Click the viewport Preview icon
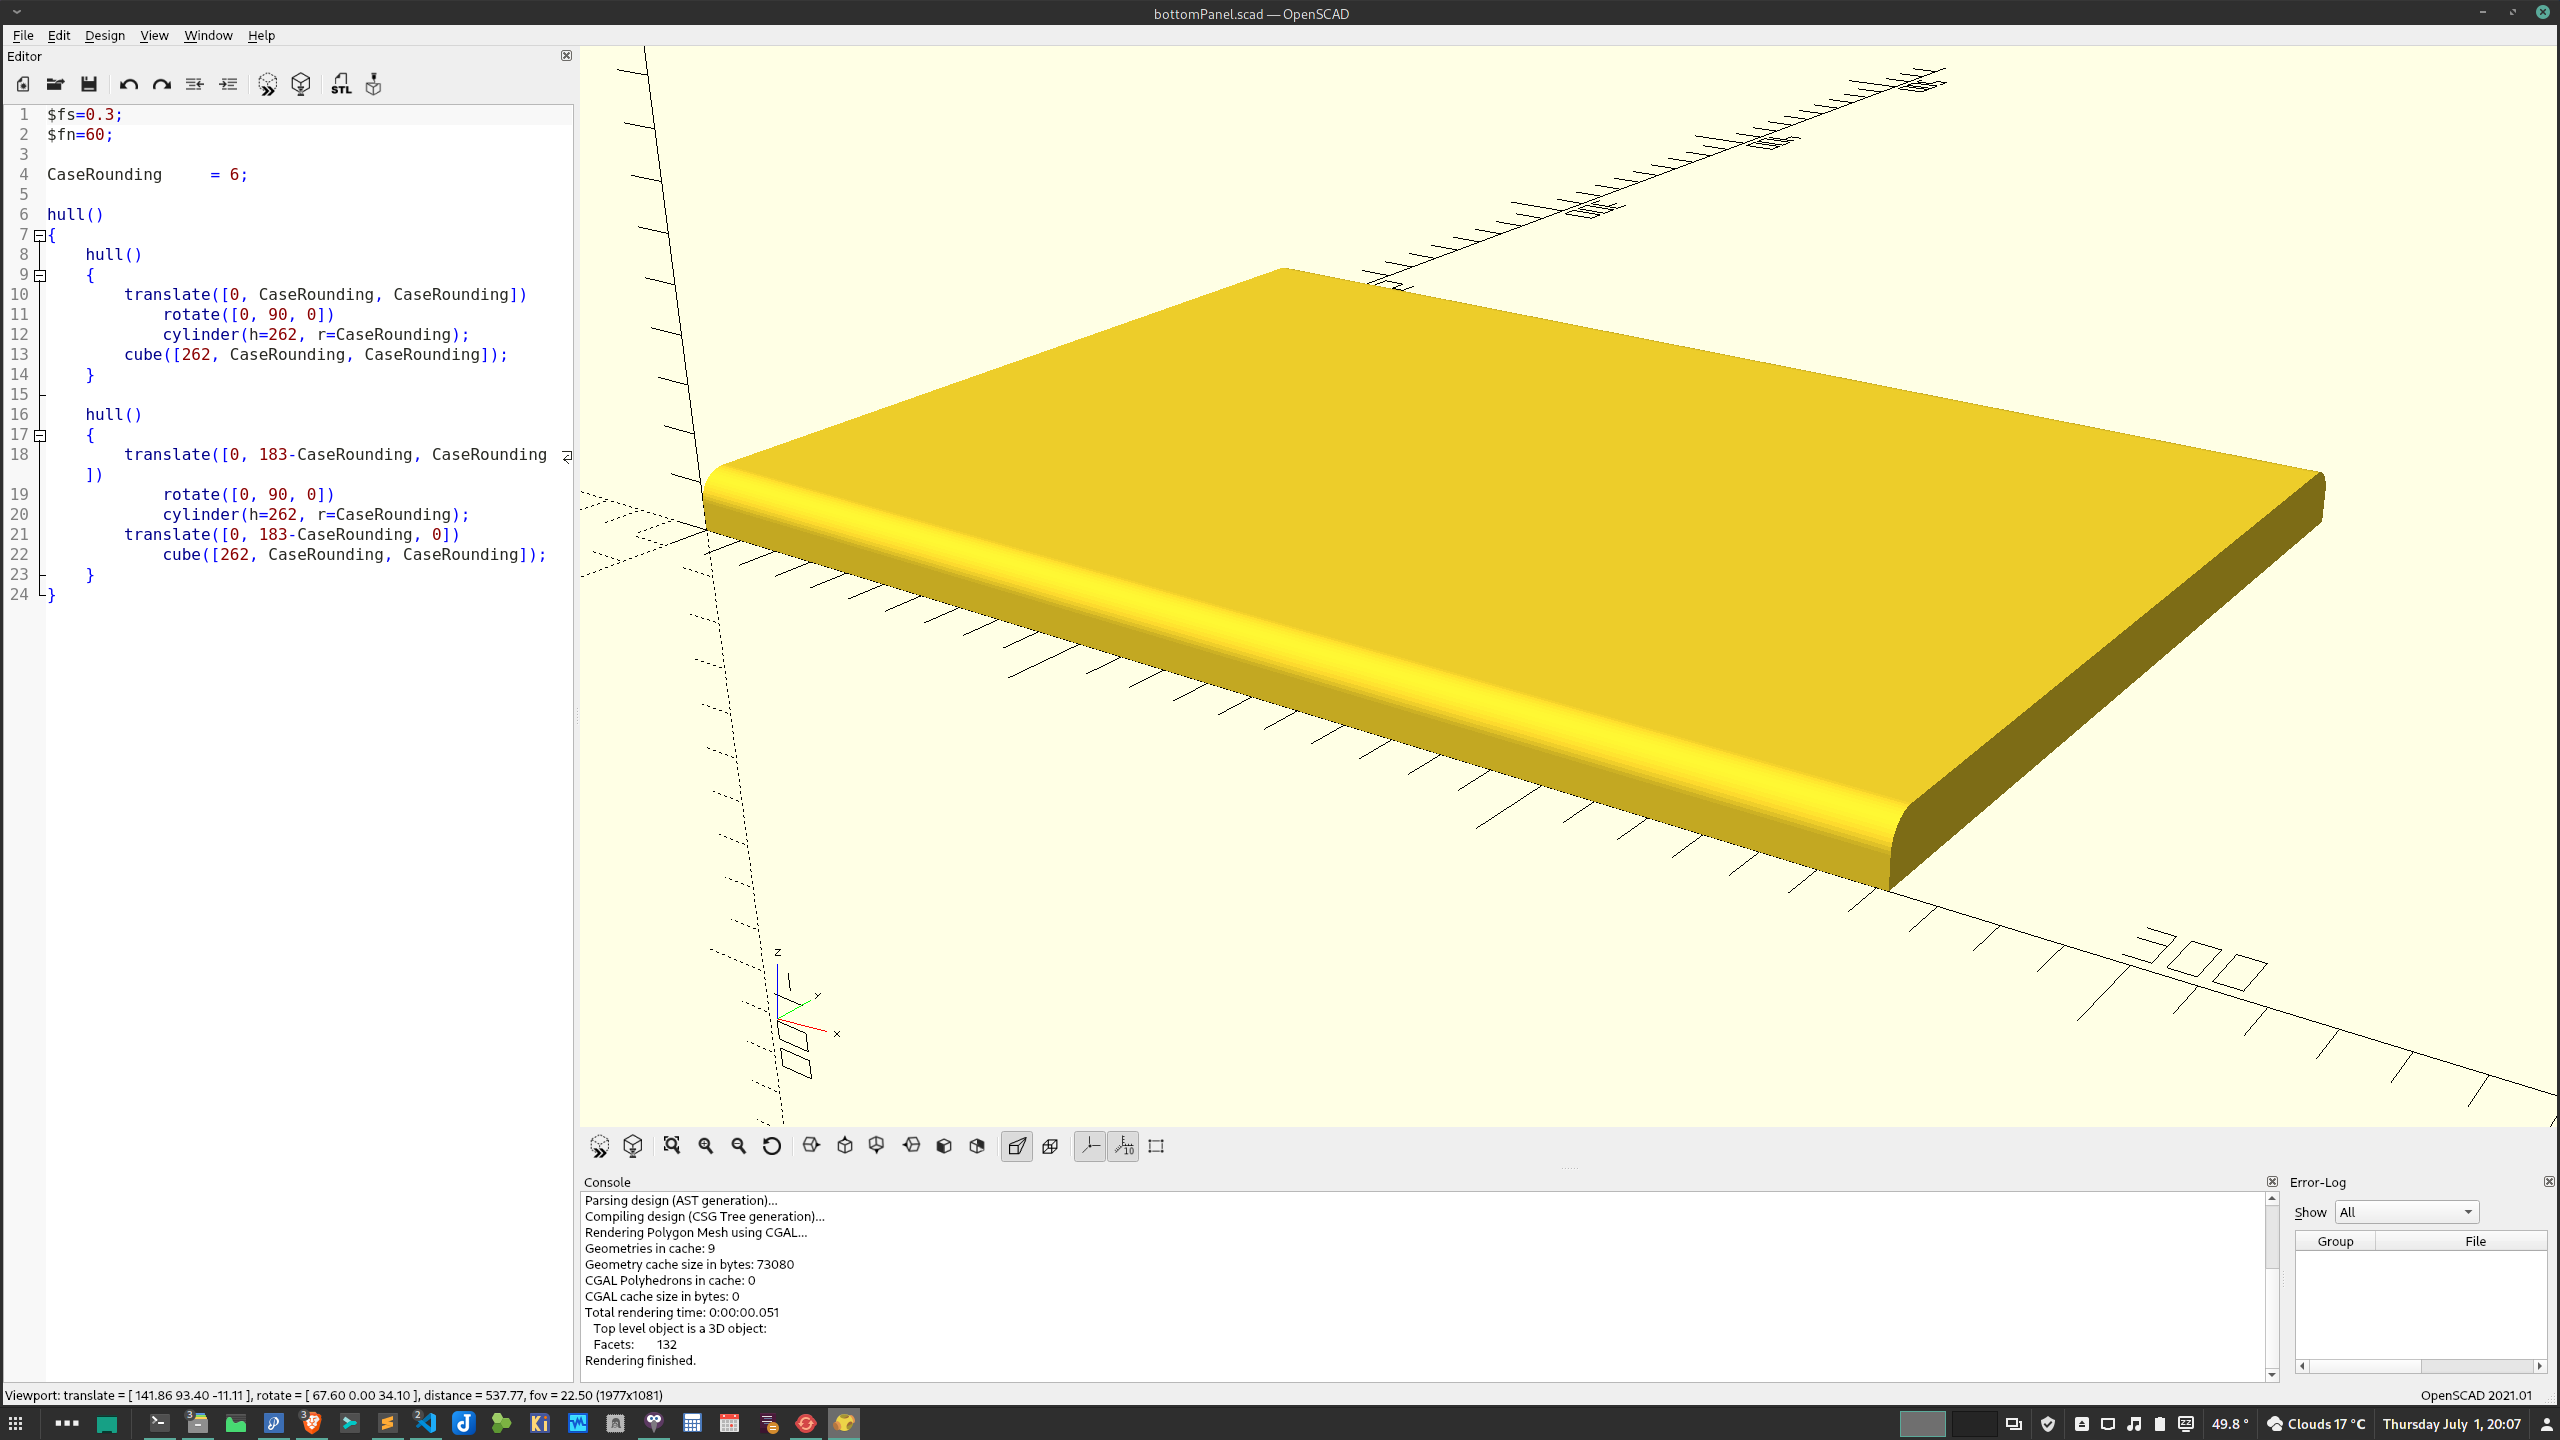Screen dimensions: 2560x1440 [599, 1146]
